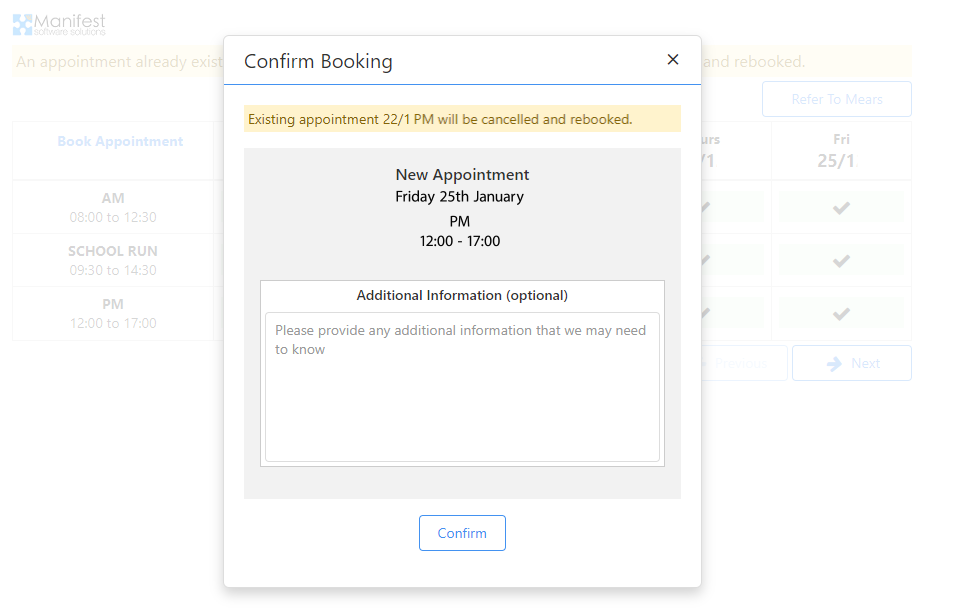962x610 pixels.
Task: Pick Thursday PM slot checkmark
Action: (705, 313)
